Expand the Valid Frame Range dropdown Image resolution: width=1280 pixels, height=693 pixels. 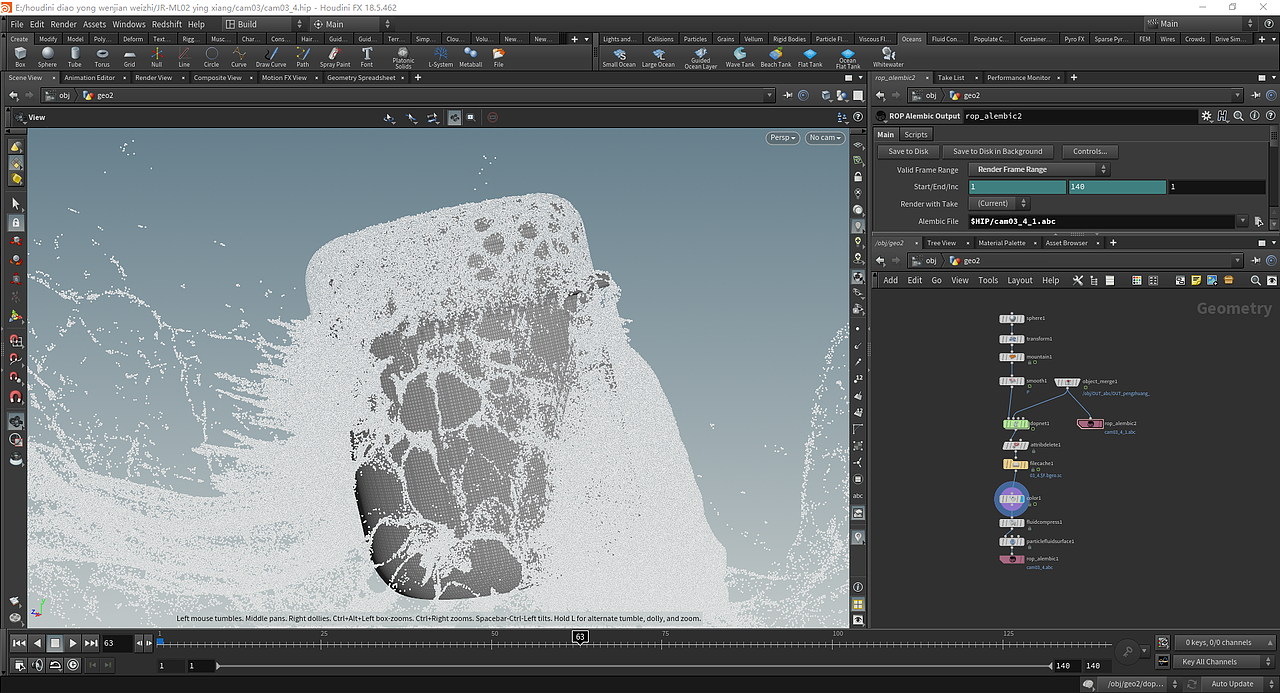point(1039,170)
